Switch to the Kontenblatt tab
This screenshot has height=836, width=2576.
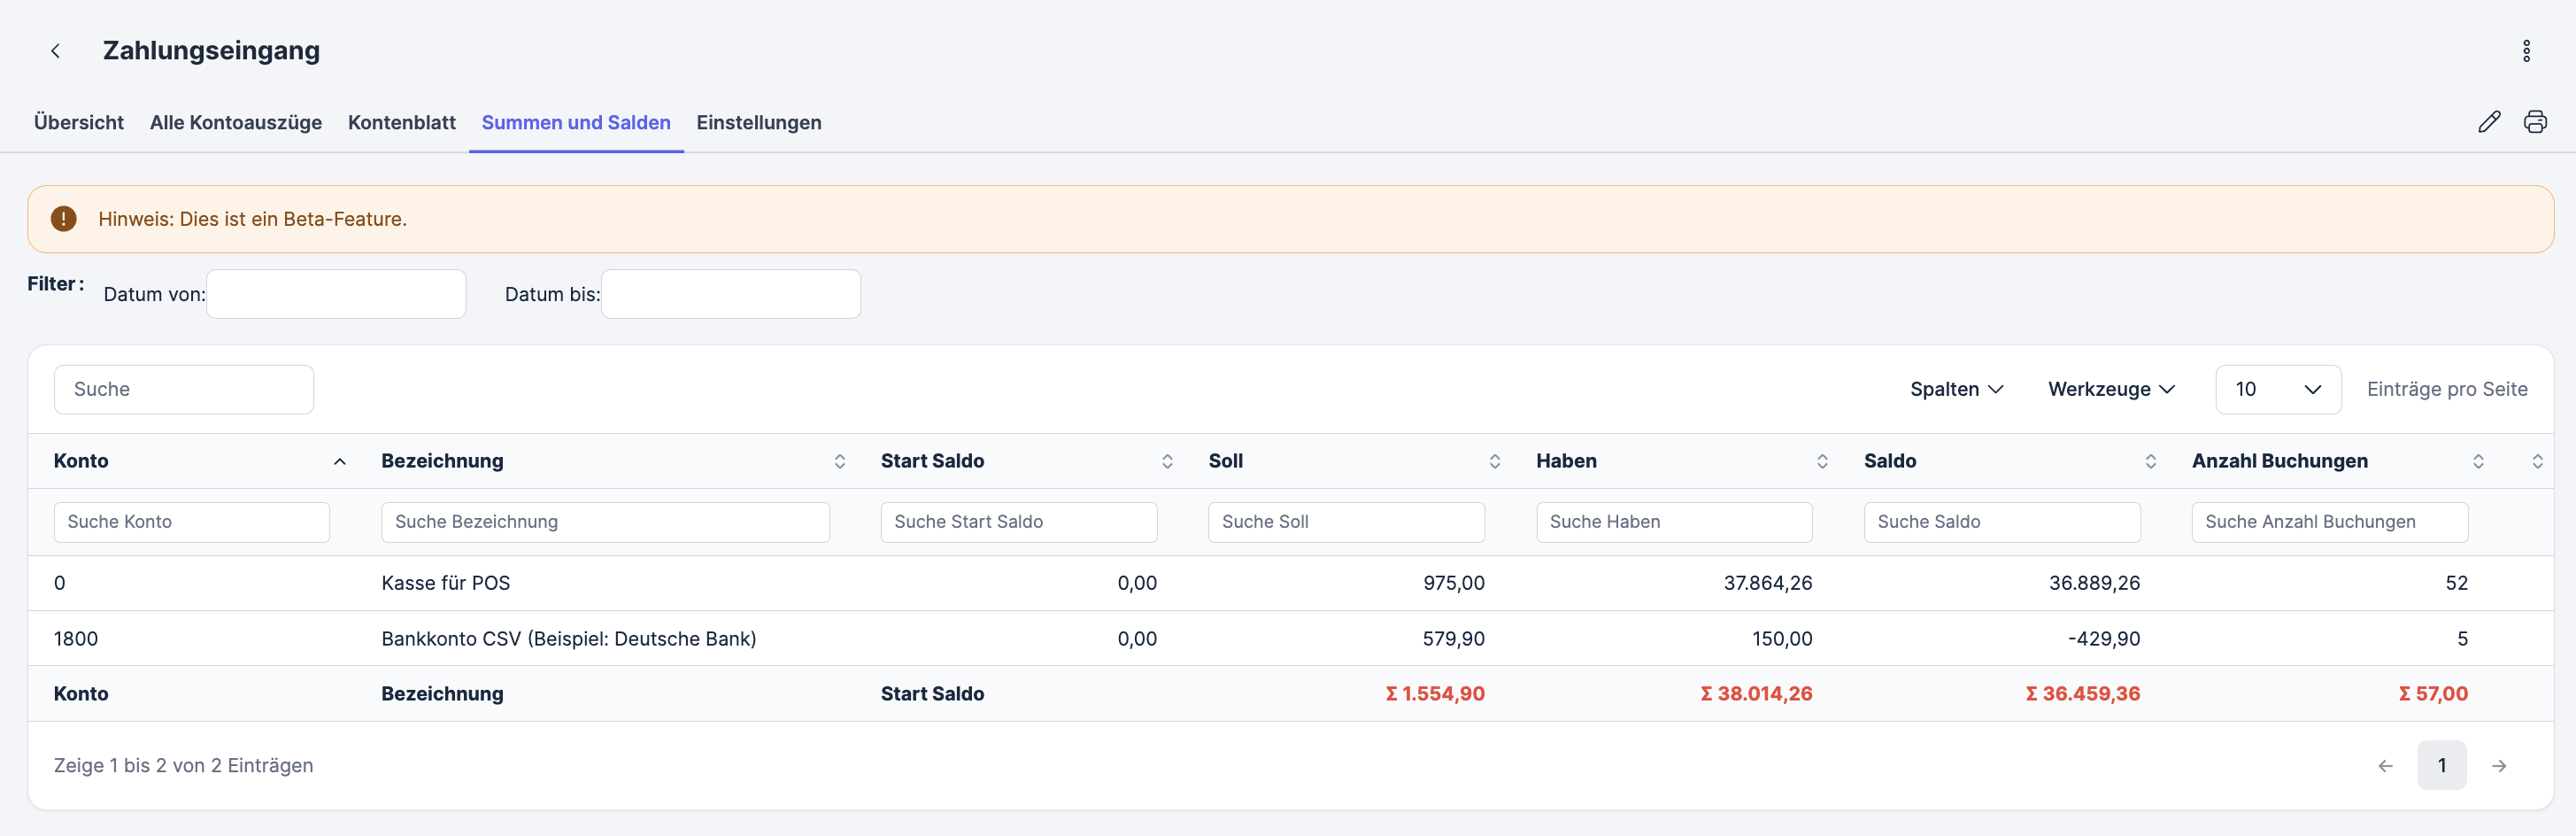[401, 122]
